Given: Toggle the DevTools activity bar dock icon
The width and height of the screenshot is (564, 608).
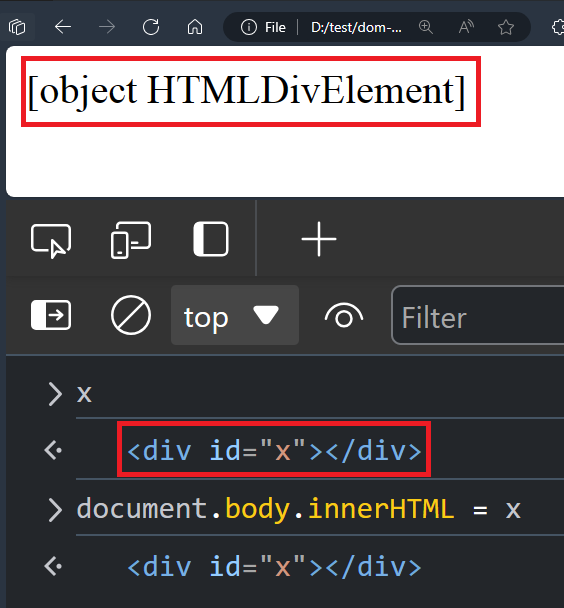Looking at the screenshot, I should click(x=211, y=239).
